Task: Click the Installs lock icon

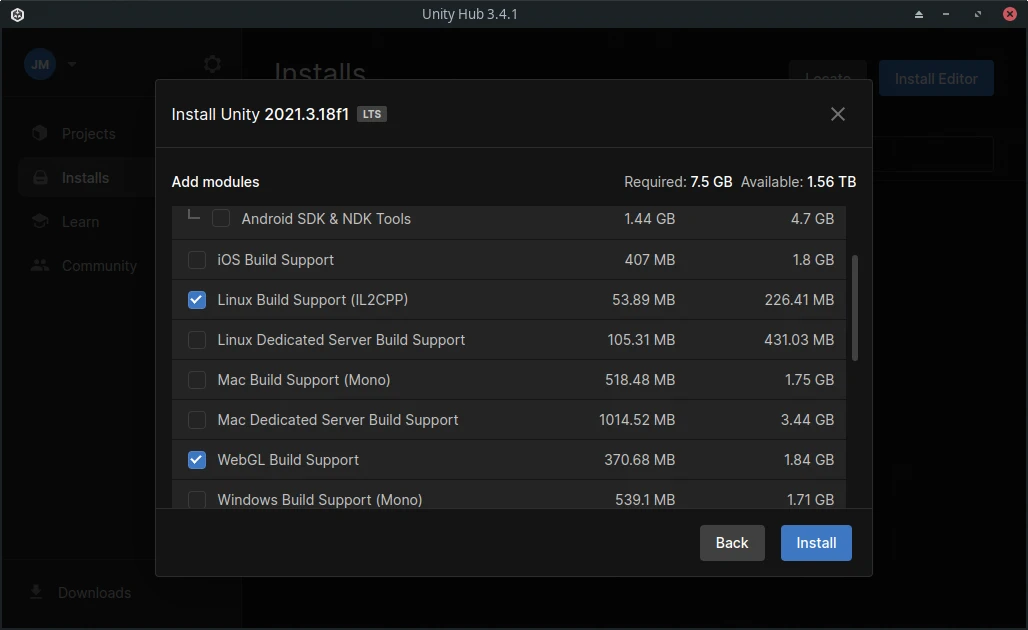Action: 40,178
